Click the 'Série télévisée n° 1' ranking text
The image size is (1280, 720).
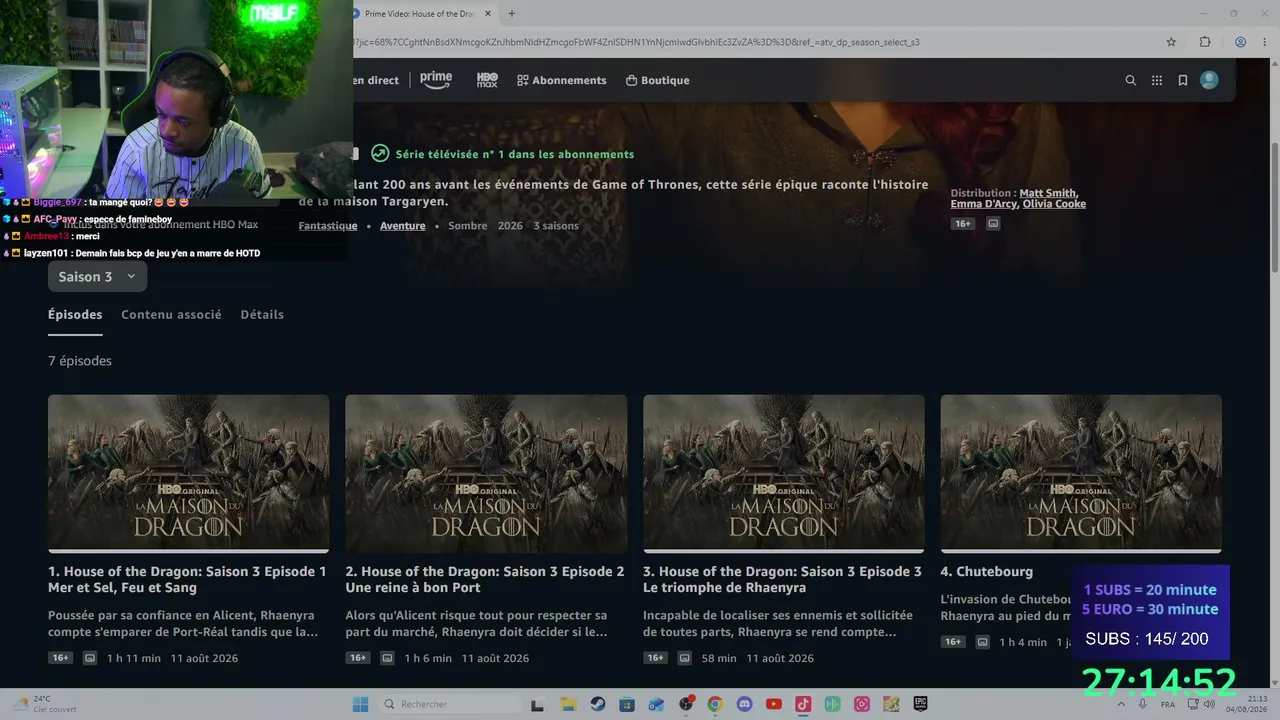click(515, 154)
